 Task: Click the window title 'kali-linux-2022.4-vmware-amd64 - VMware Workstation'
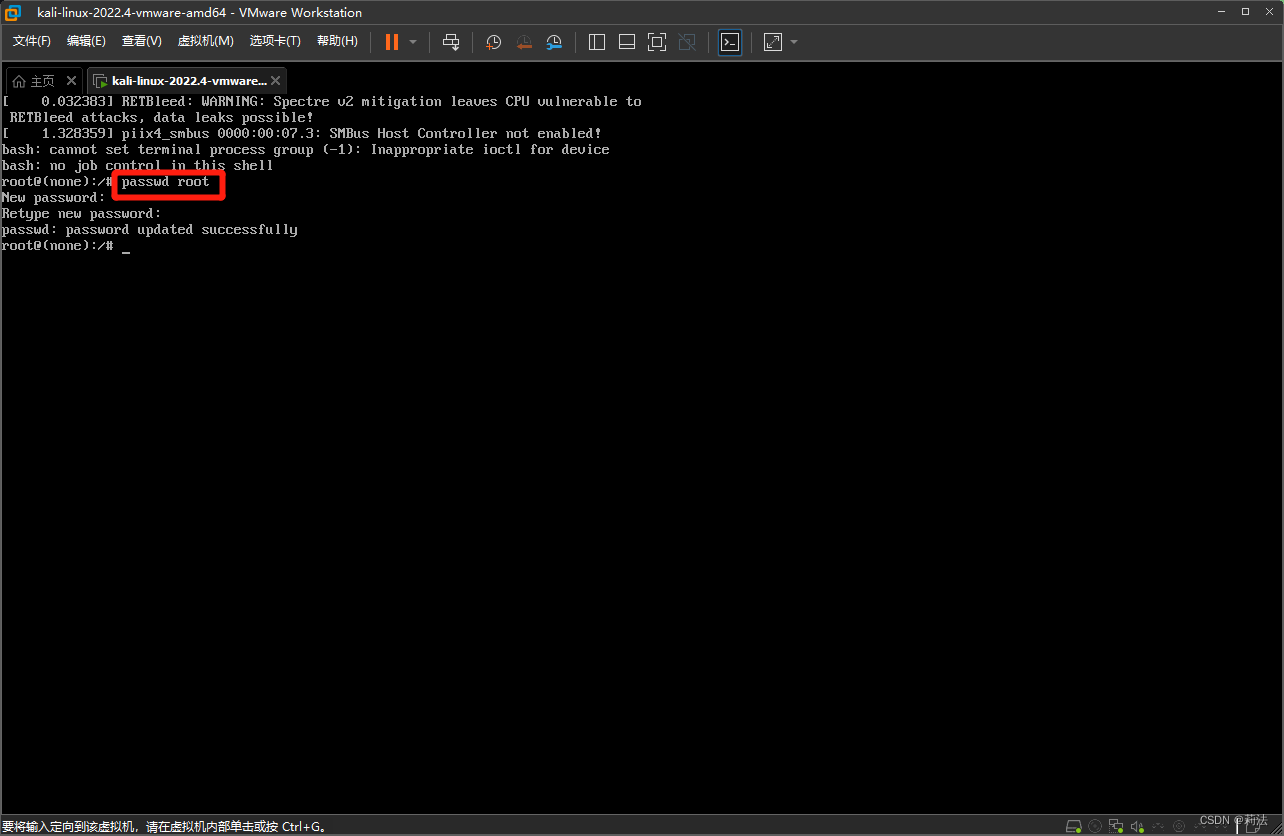coord(200,13)
